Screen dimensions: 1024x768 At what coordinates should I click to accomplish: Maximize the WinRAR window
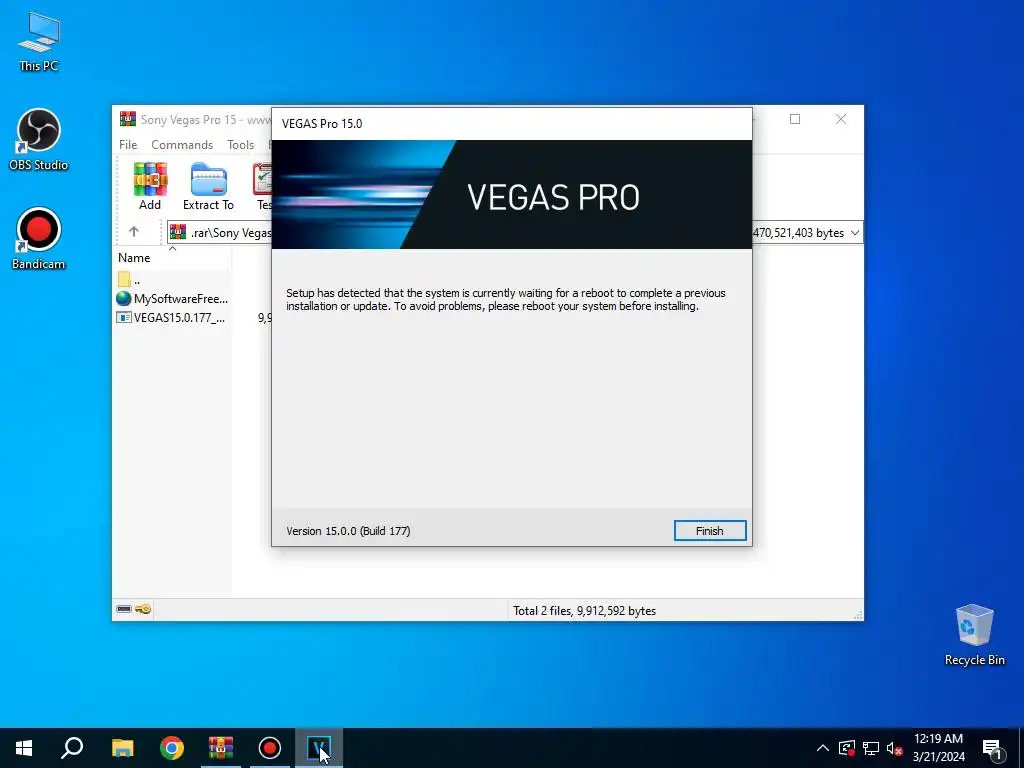point(795,119)
